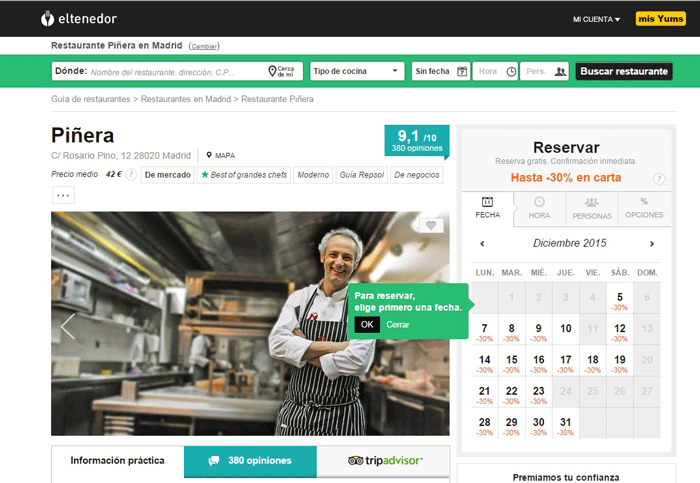Click the heart favorite icon on photo
This screenshot has height=483, width=700.
click(x=431, y=226)
